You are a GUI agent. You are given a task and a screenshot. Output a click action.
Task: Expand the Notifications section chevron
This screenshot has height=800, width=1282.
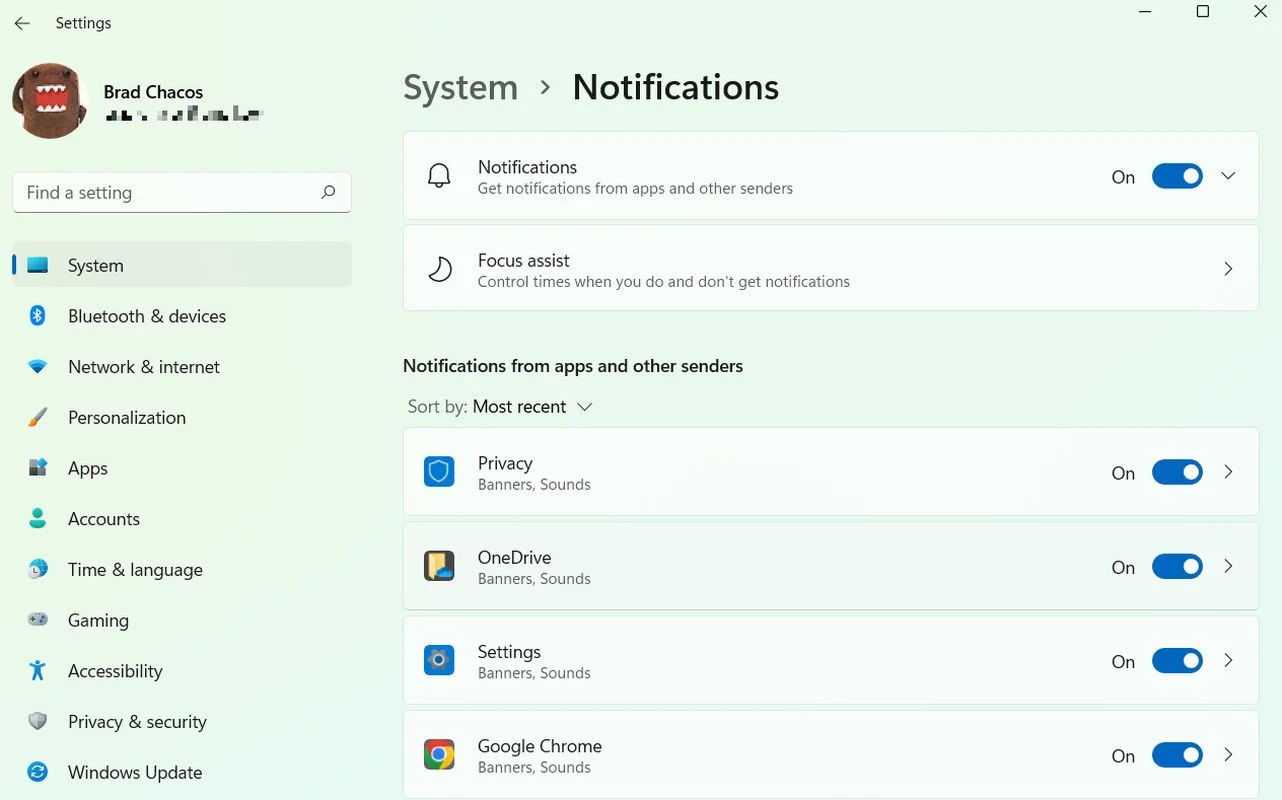click(1228, 175)
